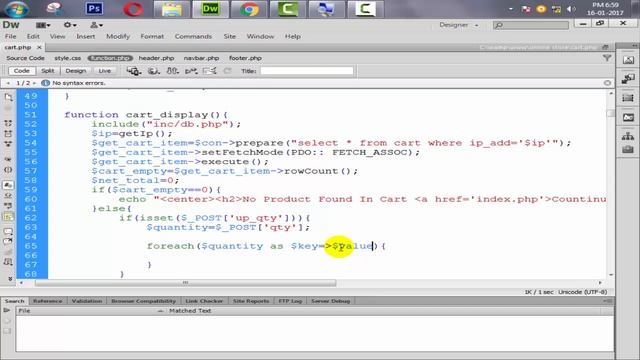Screen dimensions: 640x360
Task: Open the Window menu
Action: tap(260, 36)
